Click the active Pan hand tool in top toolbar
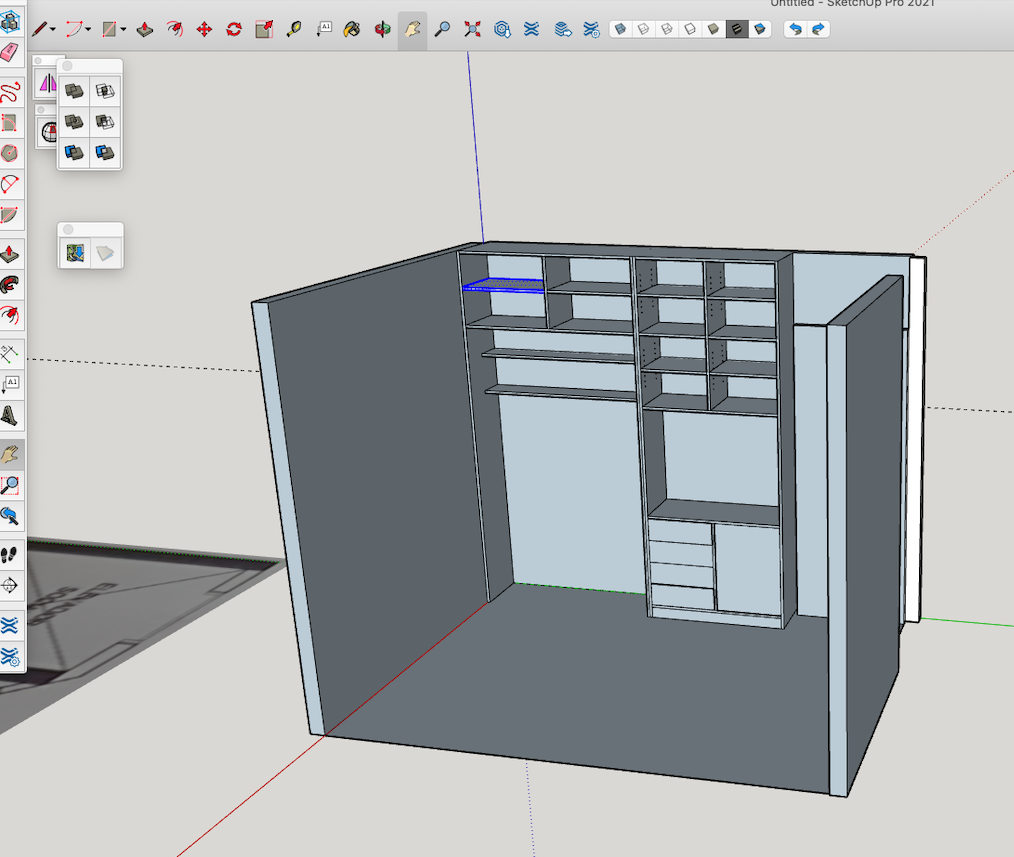1014x857 pixels. point(412,29)
